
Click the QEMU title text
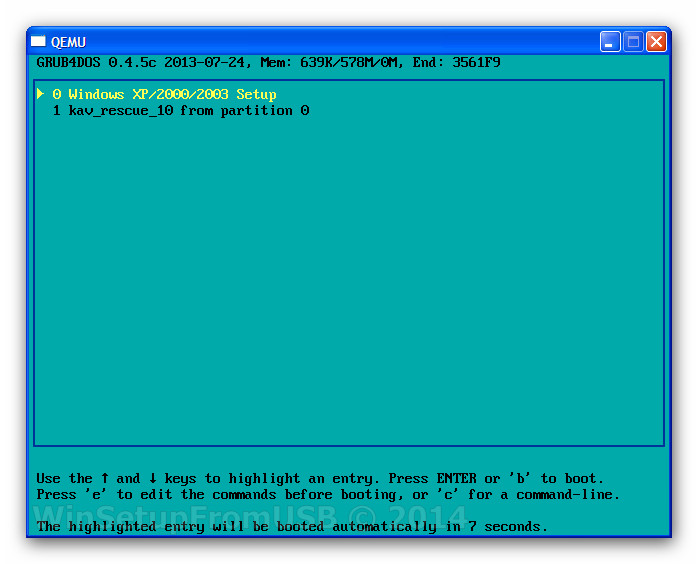click(x=68, y=41)
